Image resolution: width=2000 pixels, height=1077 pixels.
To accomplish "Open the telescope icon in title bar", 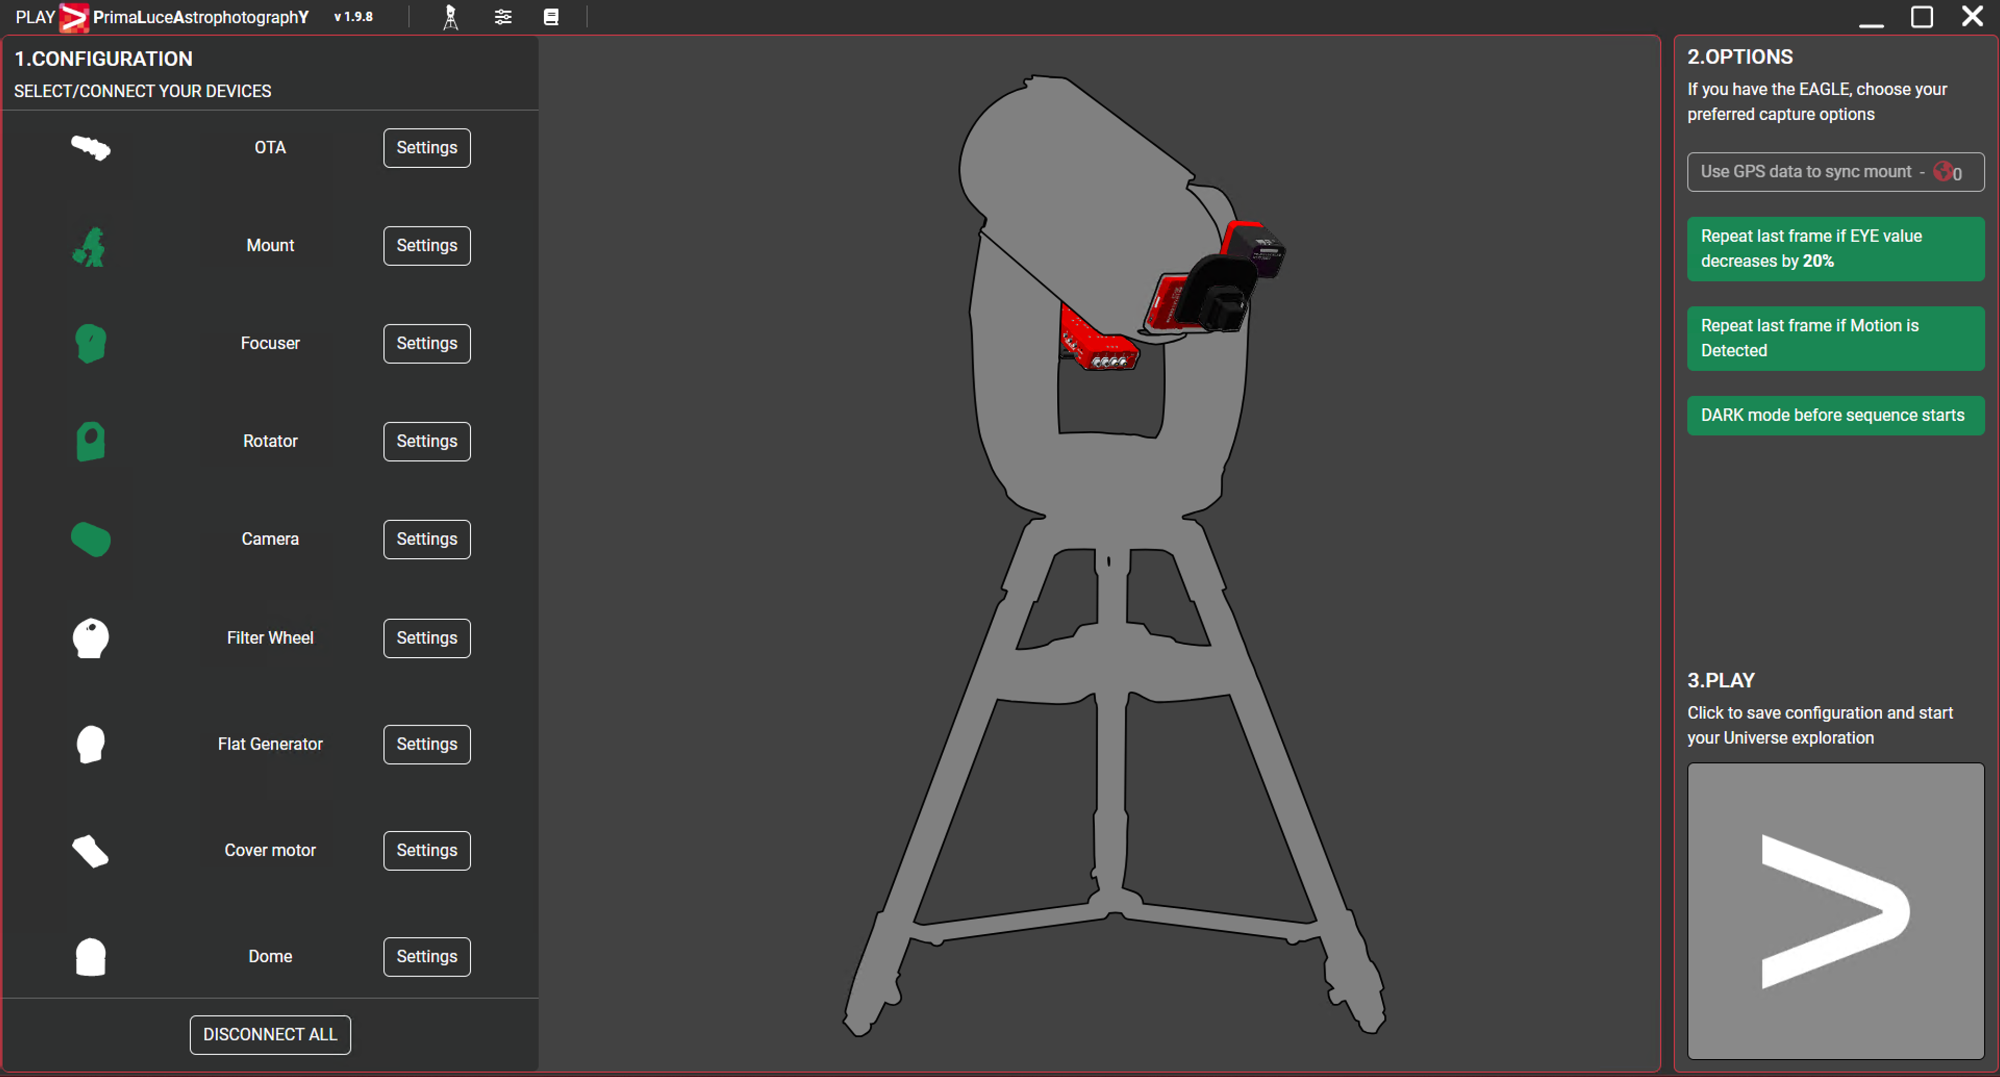I will (x=451, y=17).
